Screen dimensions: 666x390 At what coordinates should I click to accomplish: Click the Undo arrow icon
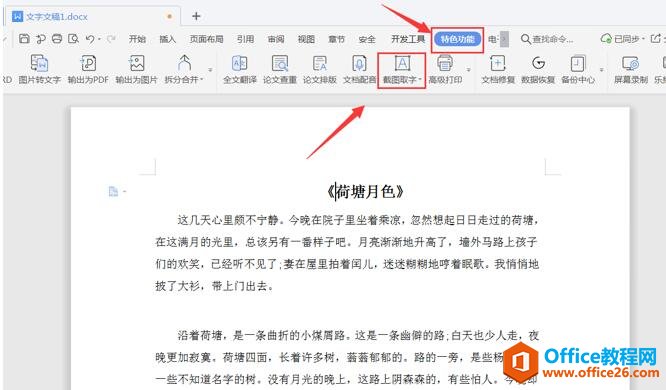click(89, 39)
